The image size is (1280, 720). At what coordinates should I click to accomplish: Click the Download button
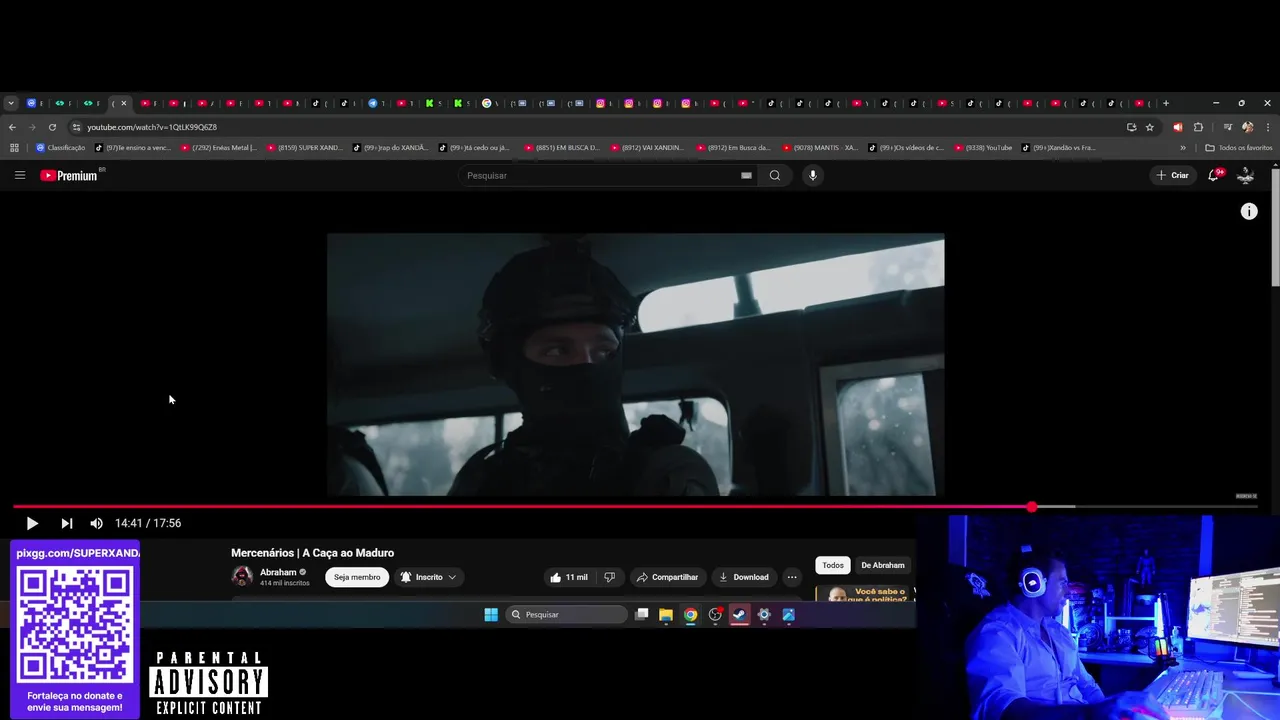coord(744,577)
